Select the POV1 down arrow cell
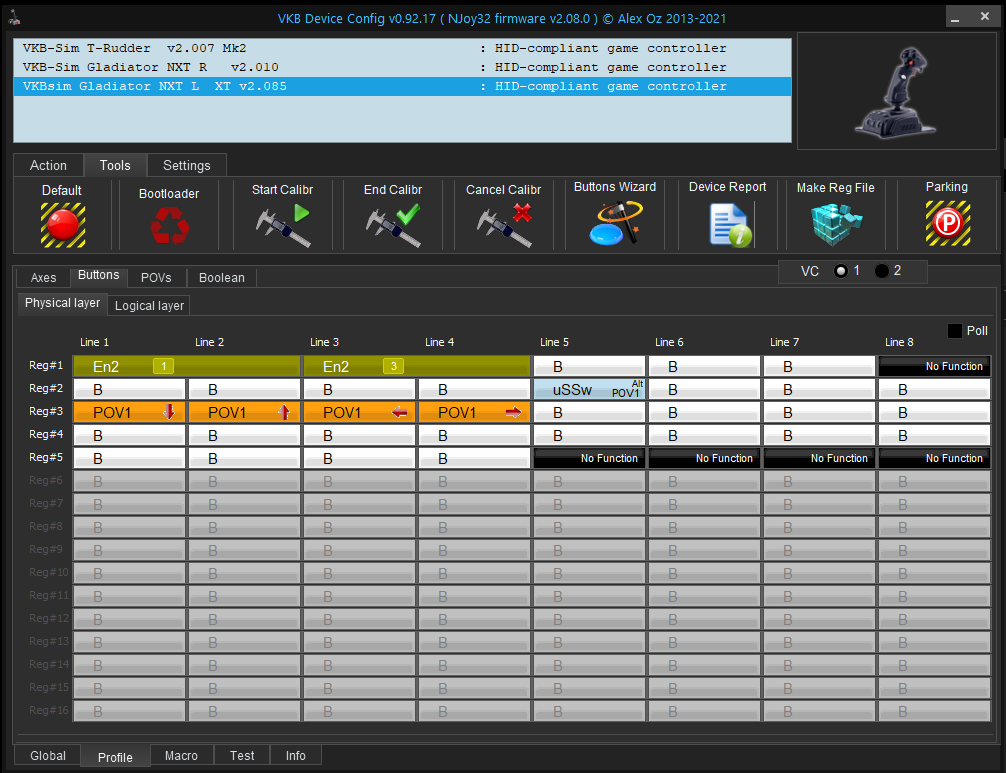This screenshot has width=1006, height=773. 130,412
